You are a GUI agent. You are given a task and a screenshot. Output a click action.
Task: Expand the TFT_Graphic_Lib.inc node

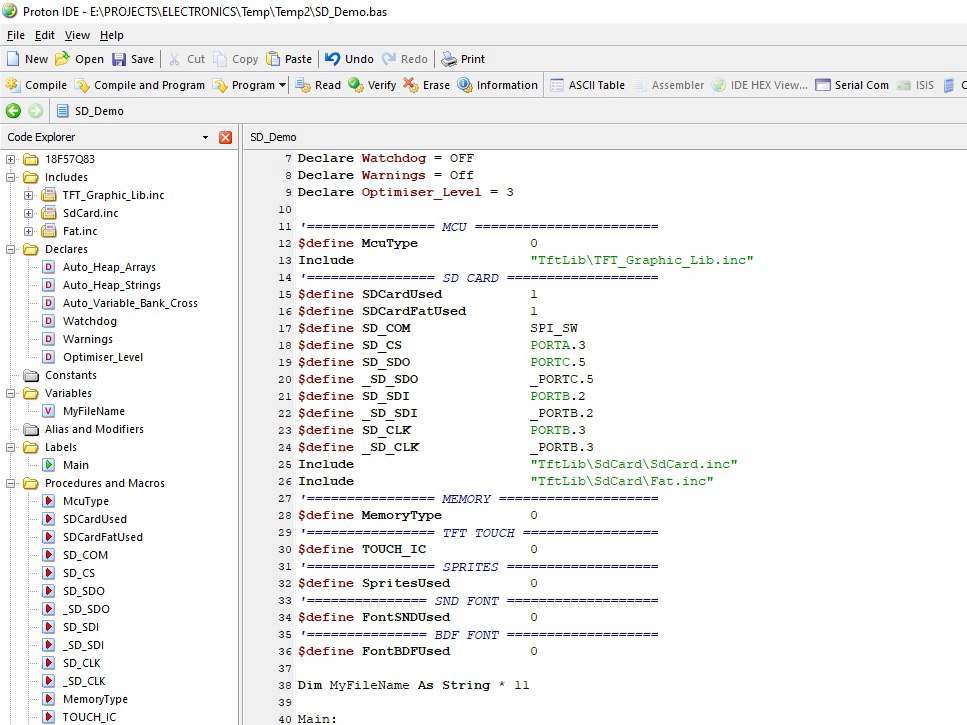click(x=28, y=195)
